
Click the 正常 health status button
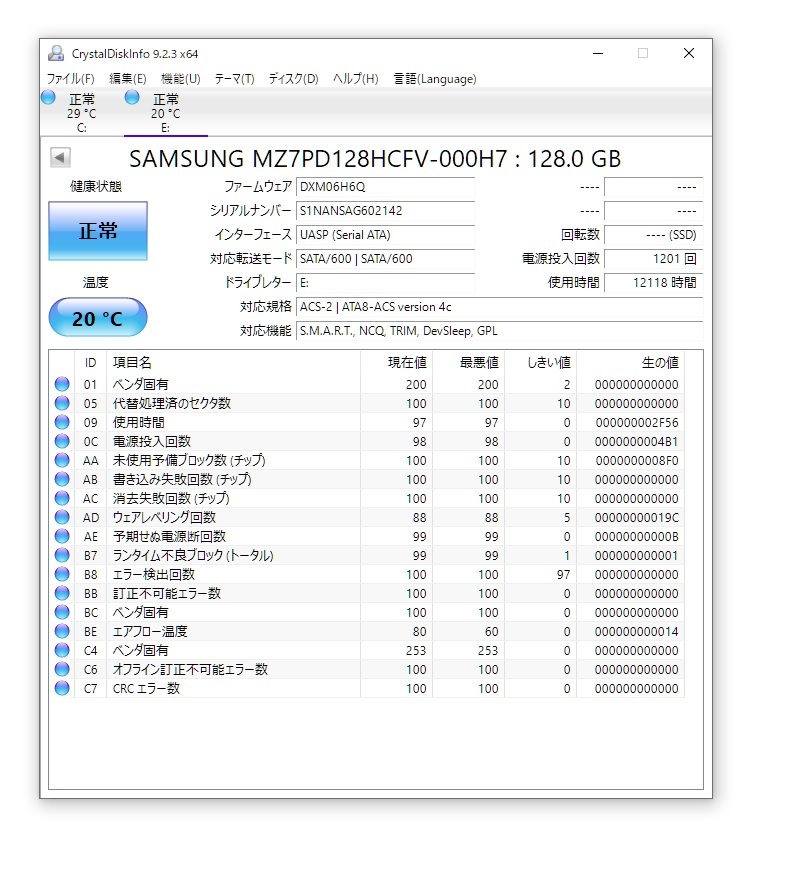pos(98,231)
